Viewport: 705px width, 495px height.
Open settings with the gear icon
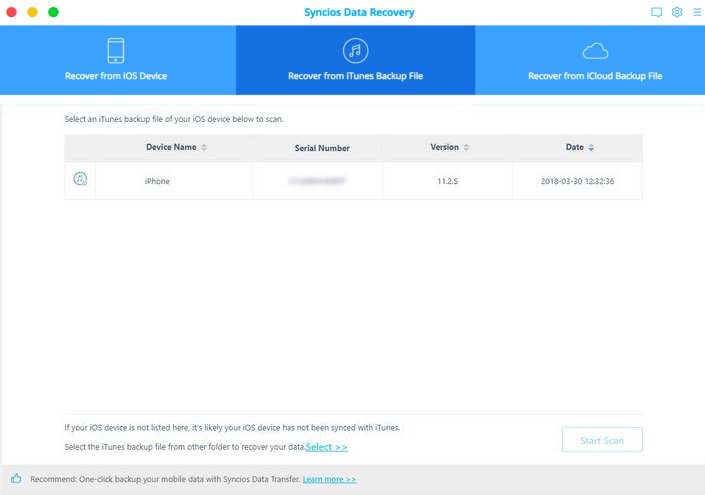[677, 12]
